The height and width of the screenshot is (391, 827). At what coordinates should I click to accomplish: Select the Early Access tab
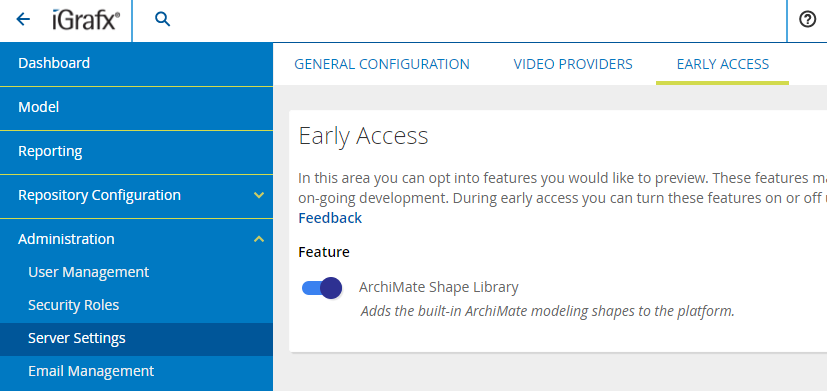coord(723,64)
